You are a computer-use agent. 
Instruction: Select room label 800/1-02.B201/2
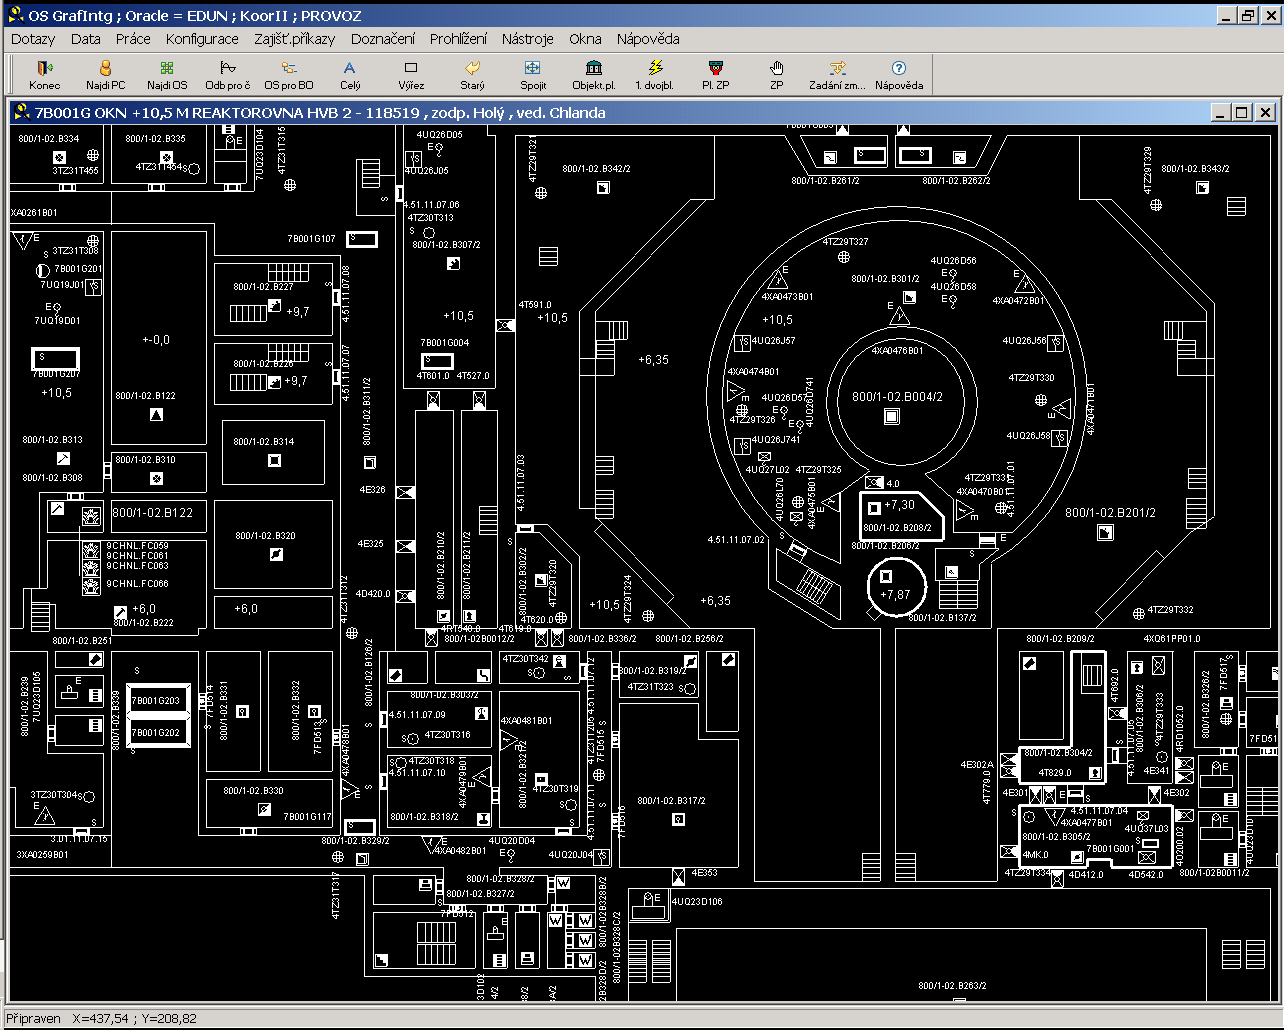[x=1110, y=513]
